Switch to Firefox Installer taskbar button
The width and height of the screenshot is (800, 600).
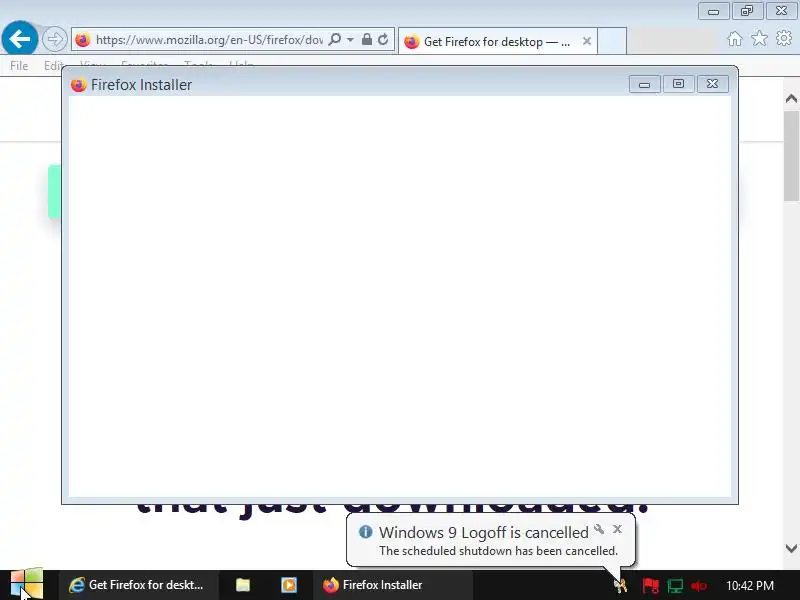395,585
